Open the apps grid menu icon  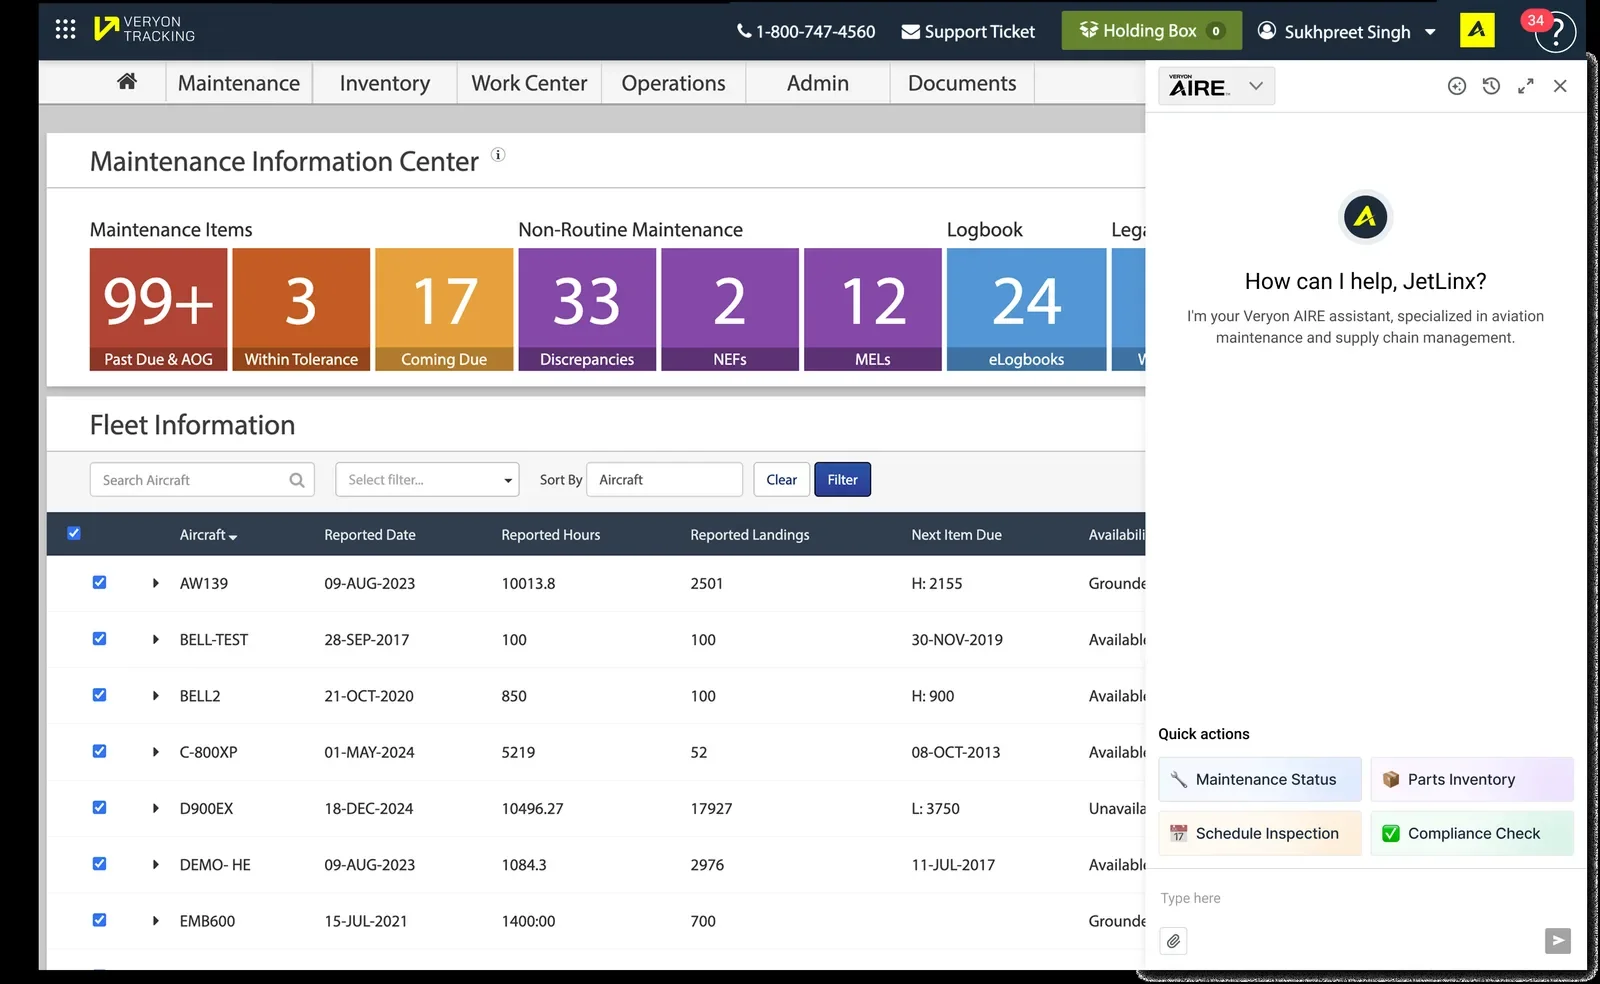click(x=65, y=29)
